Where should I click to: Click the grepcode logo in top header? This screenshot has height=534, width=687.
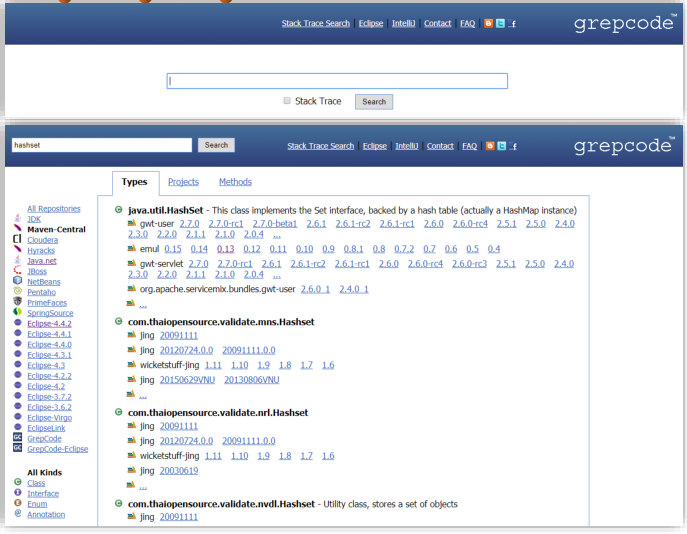coord(624,23)
